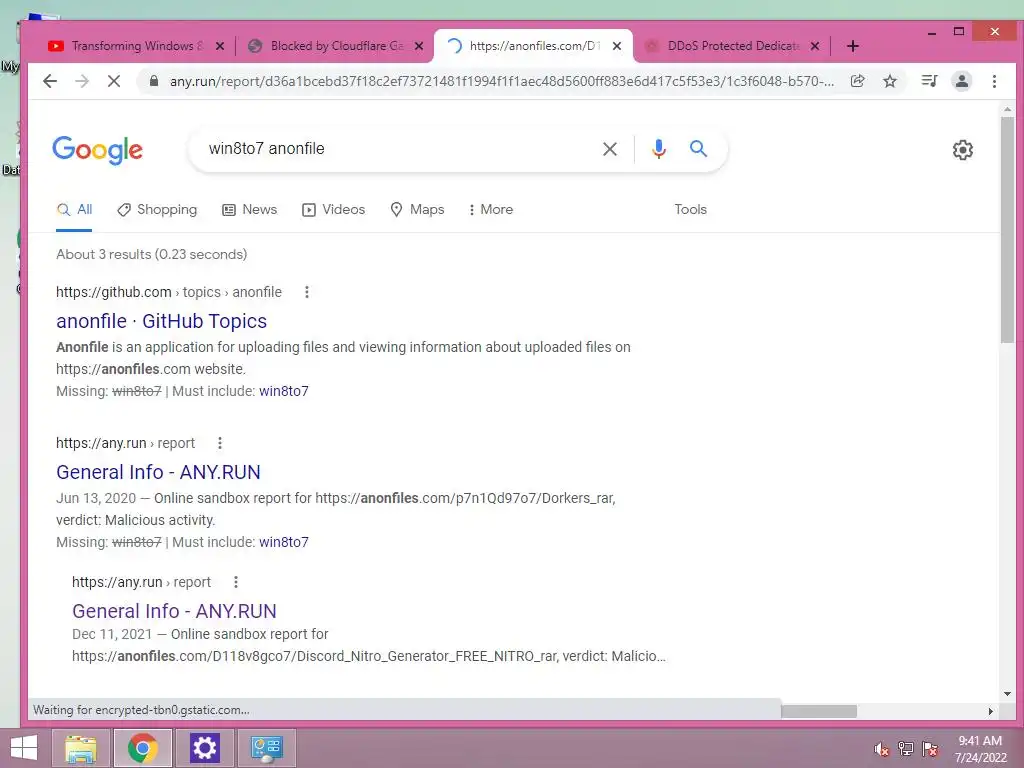Open a new browser tab
Viewport: 1024px width, 768px height.
coord(852,46)
